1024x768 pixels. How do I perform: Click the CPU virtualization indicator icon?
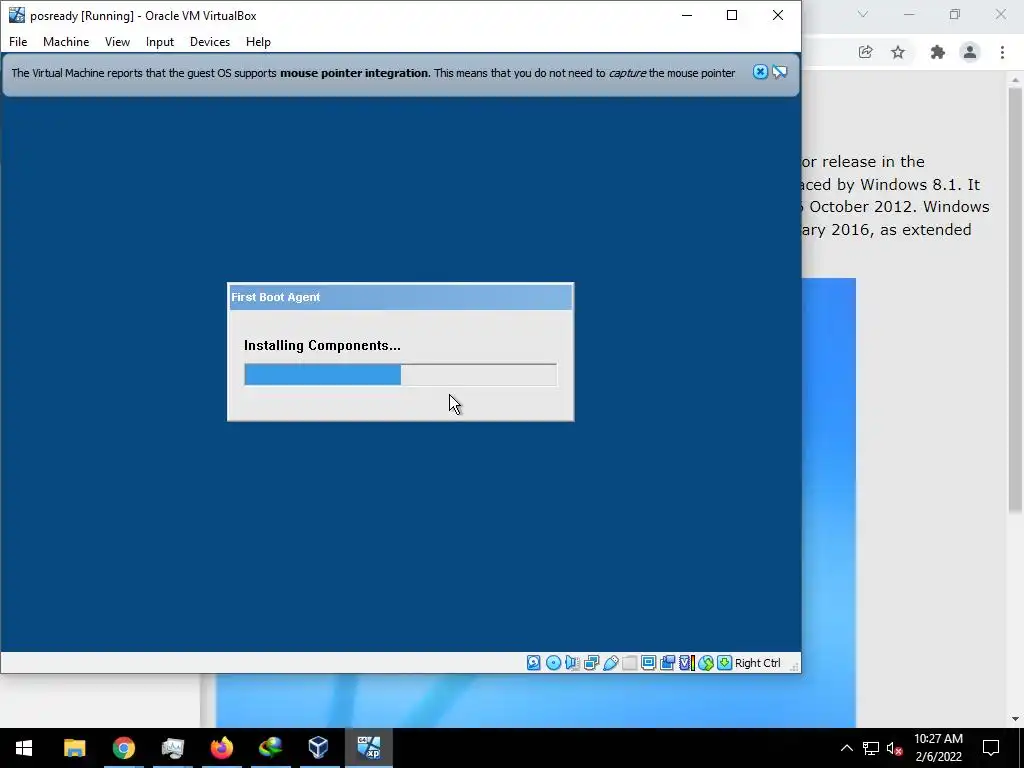[x=686, y=663]
